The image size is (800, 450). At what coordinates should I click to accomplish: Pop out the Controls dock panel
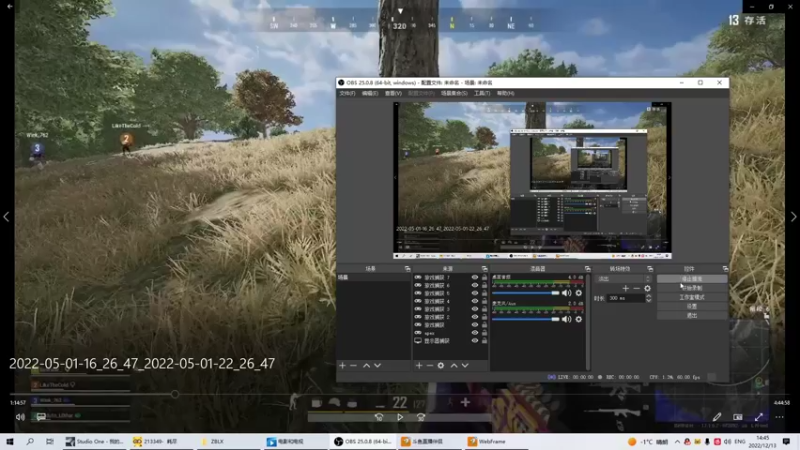[725, 268]
